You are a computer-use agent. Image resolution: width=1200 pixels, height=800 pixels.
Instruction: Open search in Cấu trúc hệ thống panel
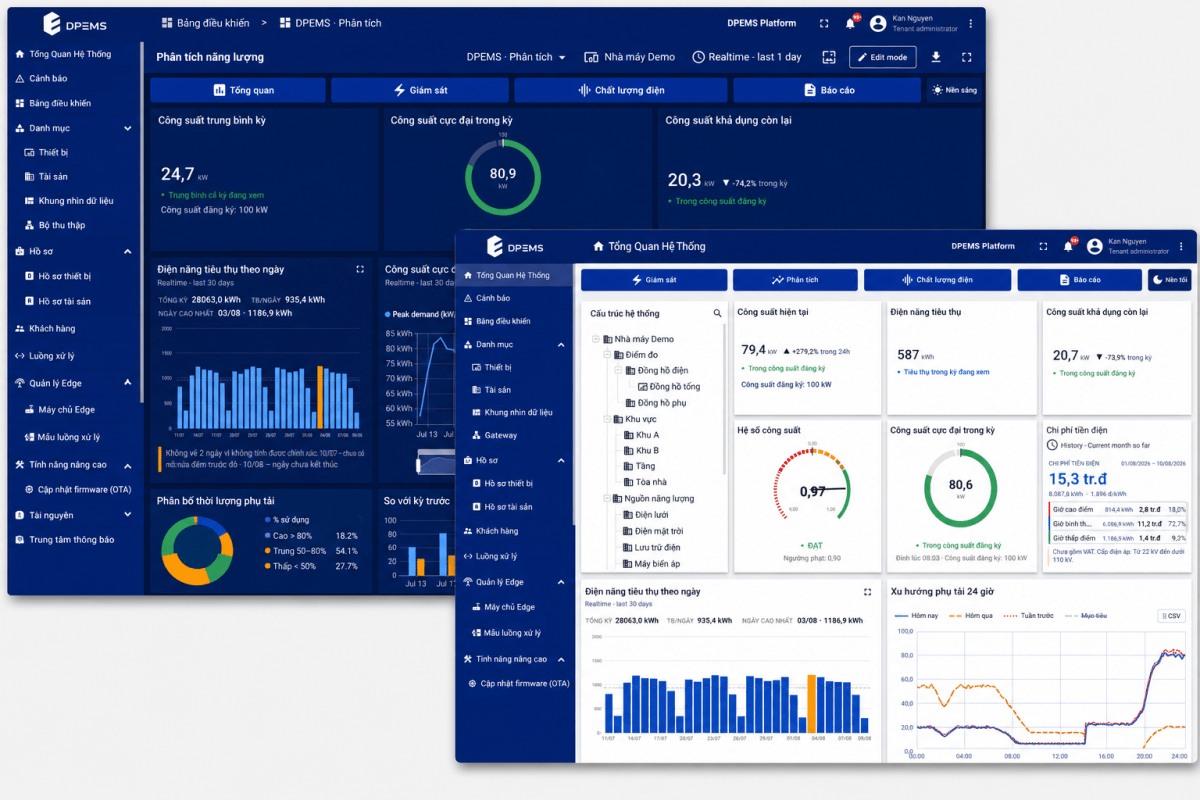(717, 313)
